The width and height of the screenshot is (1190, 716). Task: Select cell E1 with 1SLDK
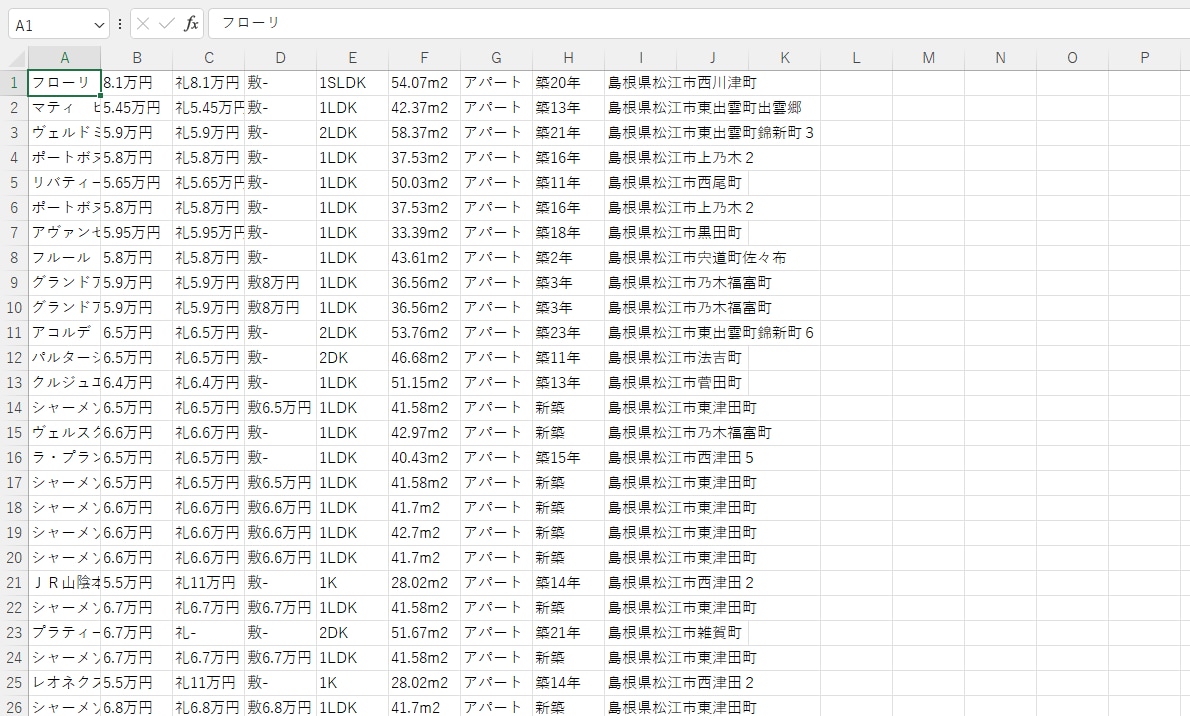tap(352, 83)
